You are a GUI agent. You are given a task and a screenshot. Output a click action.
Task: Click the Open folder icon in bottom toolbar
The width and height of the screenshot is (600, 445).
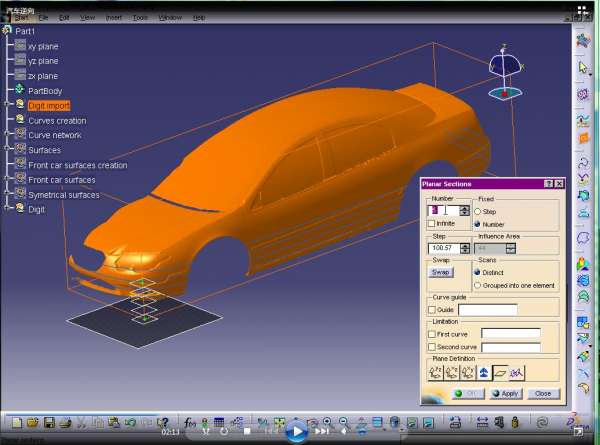click(x=33, y=424)
